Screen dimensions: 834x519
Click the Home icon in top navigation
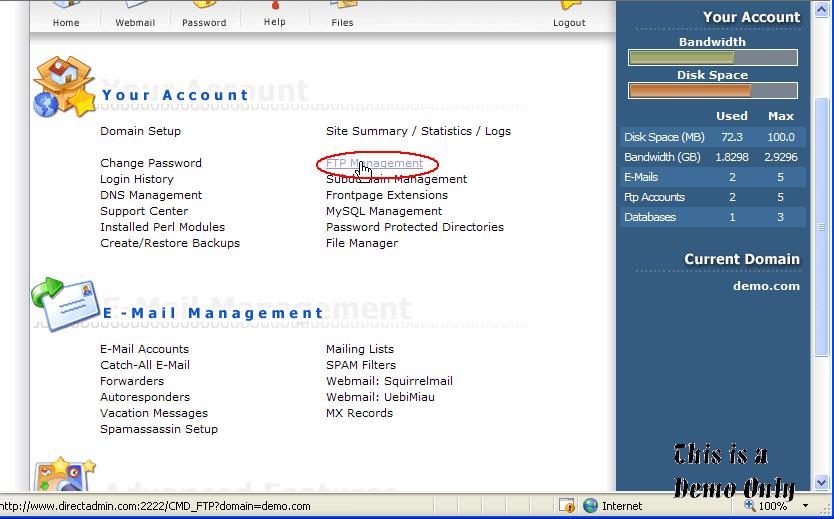(66, 4)
